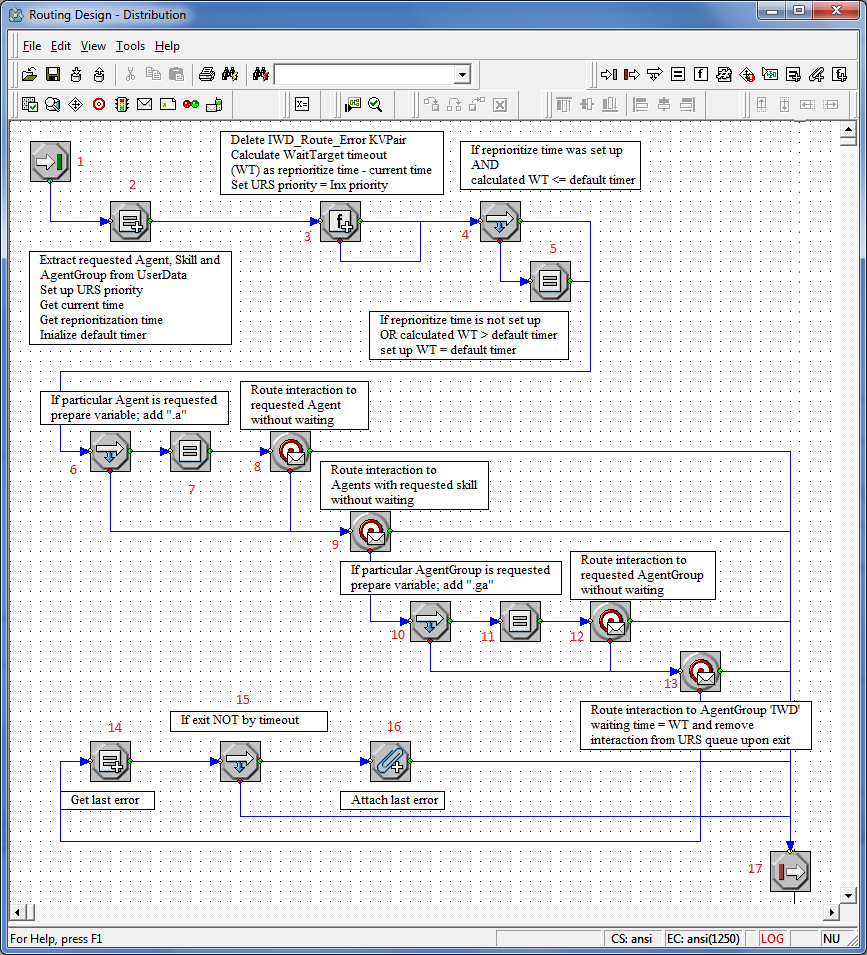Click the envelope icon in second toolbar
The image size is (867, 955).
[144, 104]
